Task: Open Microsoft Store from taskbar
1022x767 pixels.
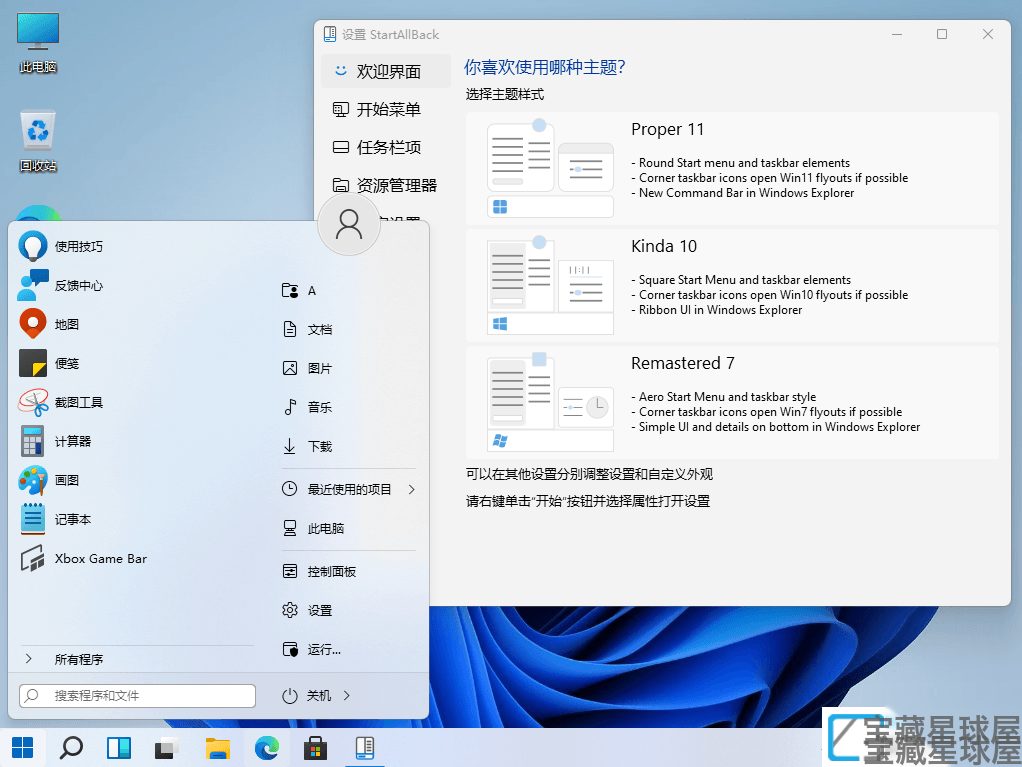Action: click(315, 748)
